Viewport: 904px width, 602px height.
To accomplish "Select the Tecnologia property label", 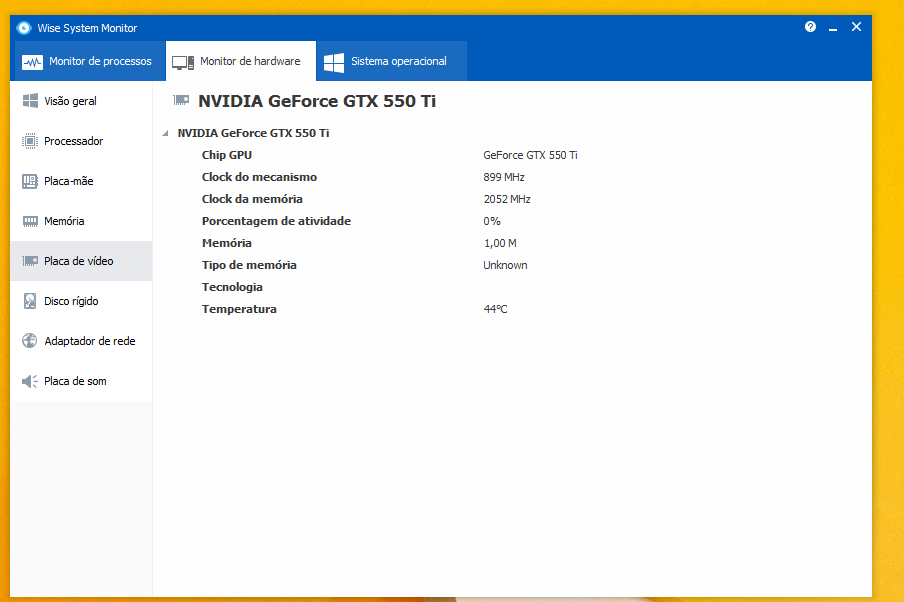I will click(x=232, y=287).
